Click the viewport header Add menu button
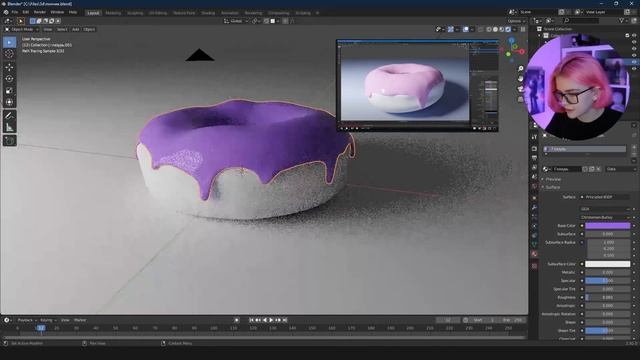 pyautogui.click(x=76, y=29)
